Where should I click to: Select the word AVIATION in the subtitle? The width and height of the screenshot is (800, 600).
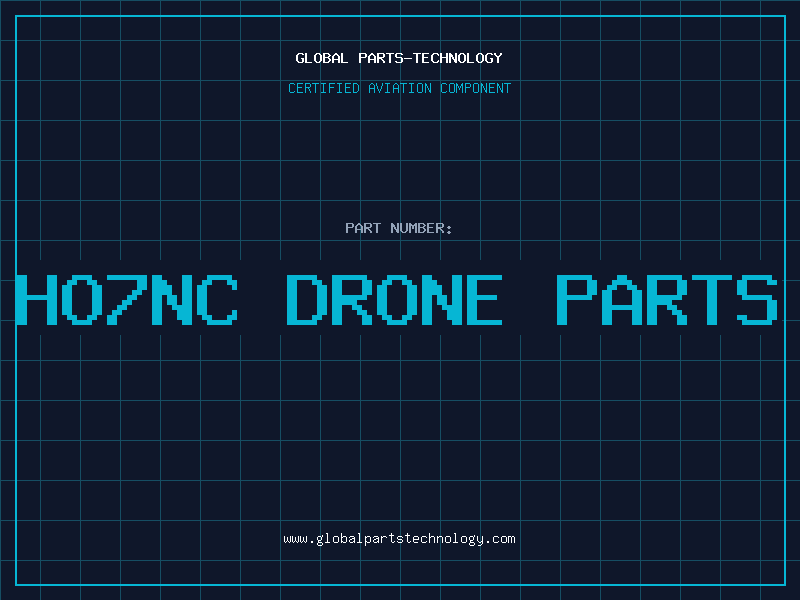(x=399, y=88)
